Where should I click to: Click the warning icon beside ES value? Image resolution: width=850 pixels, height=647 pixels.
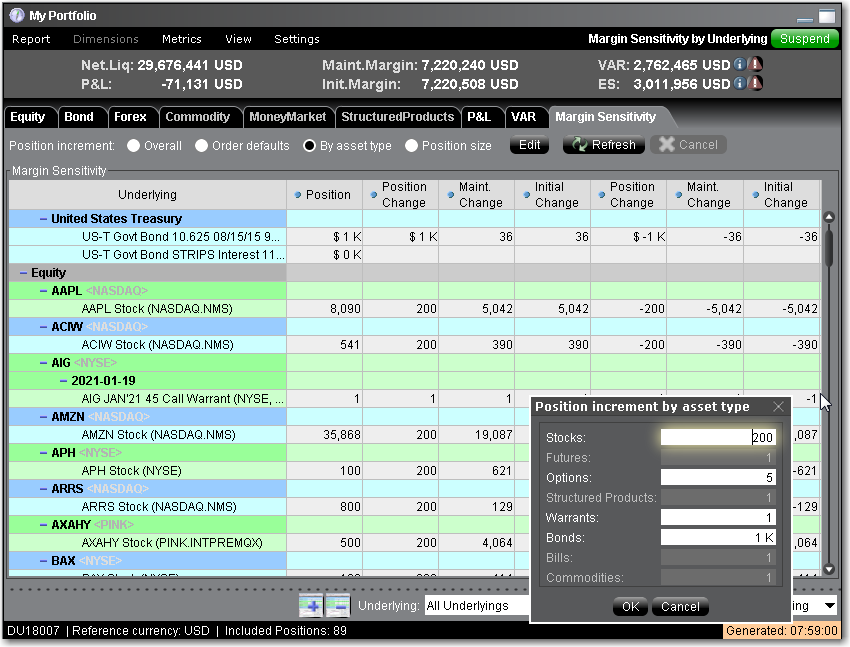[x=756, y=84]
